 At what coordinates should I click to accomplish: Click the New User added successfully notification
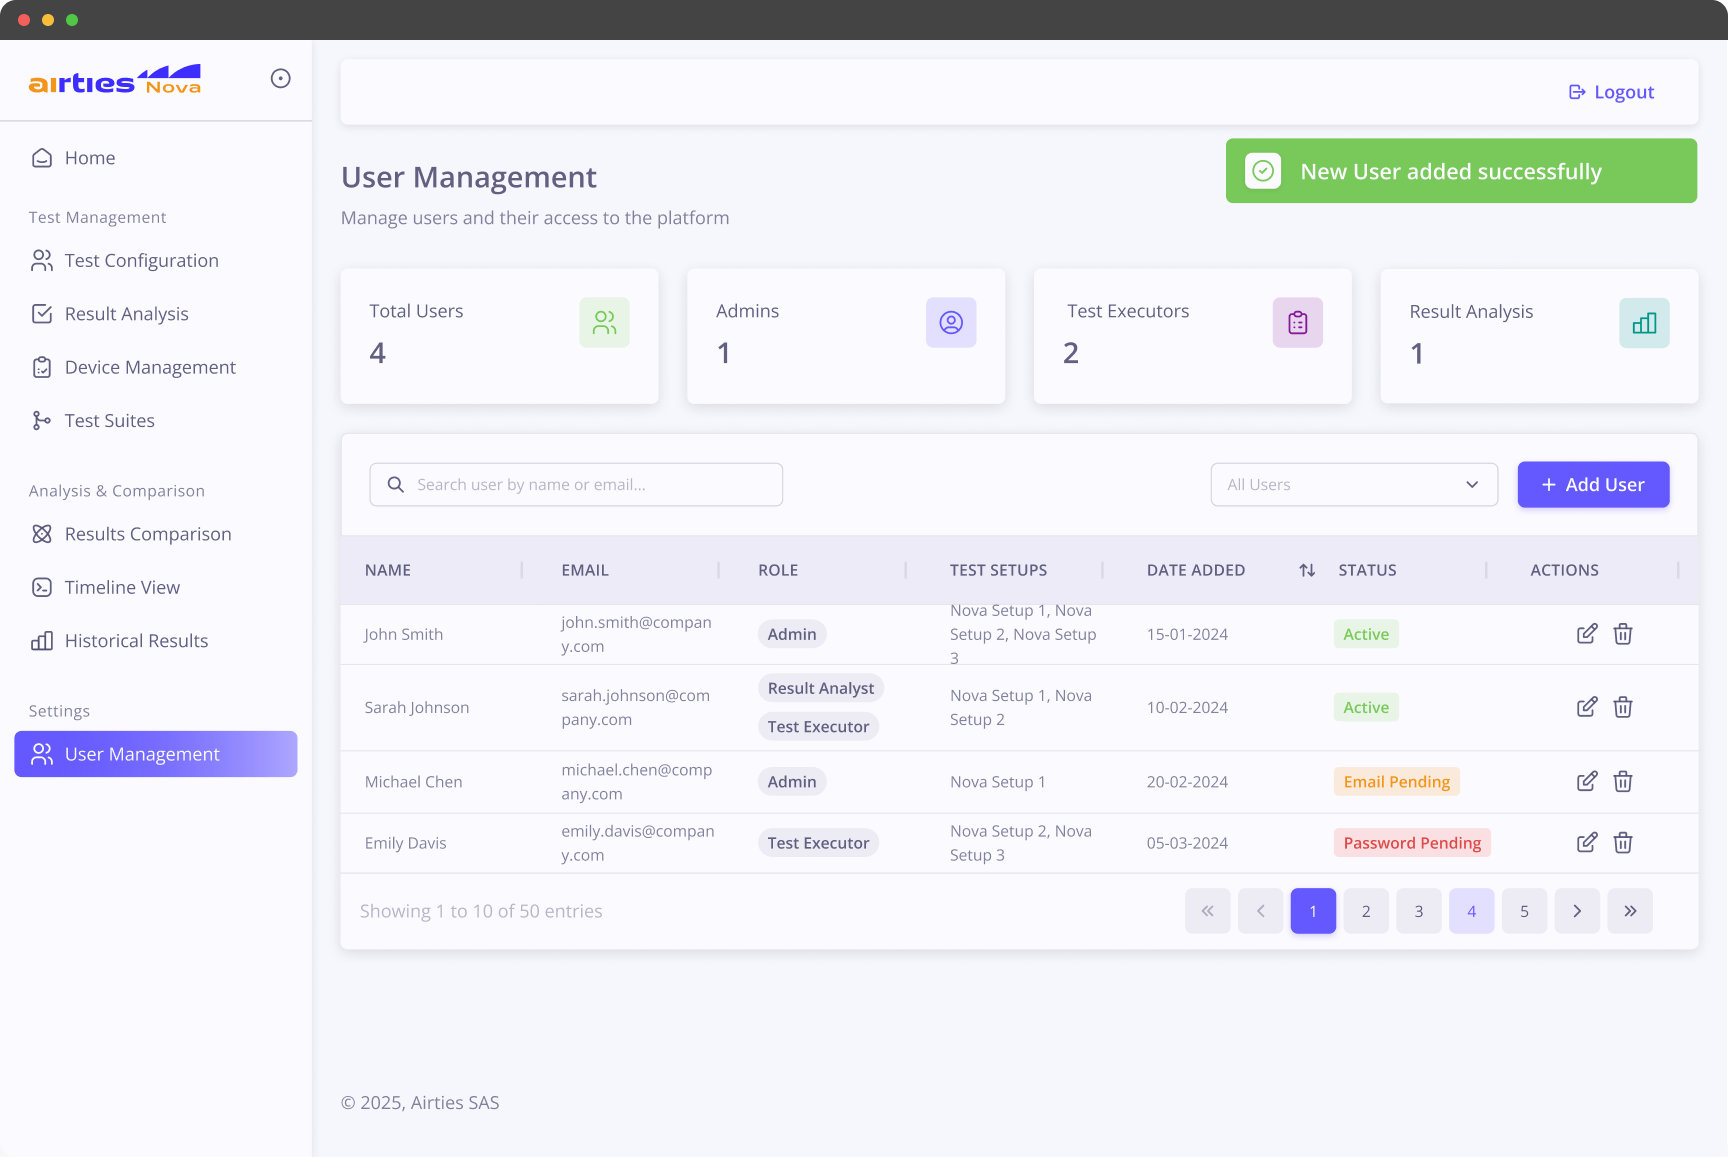coord(1461,171)
